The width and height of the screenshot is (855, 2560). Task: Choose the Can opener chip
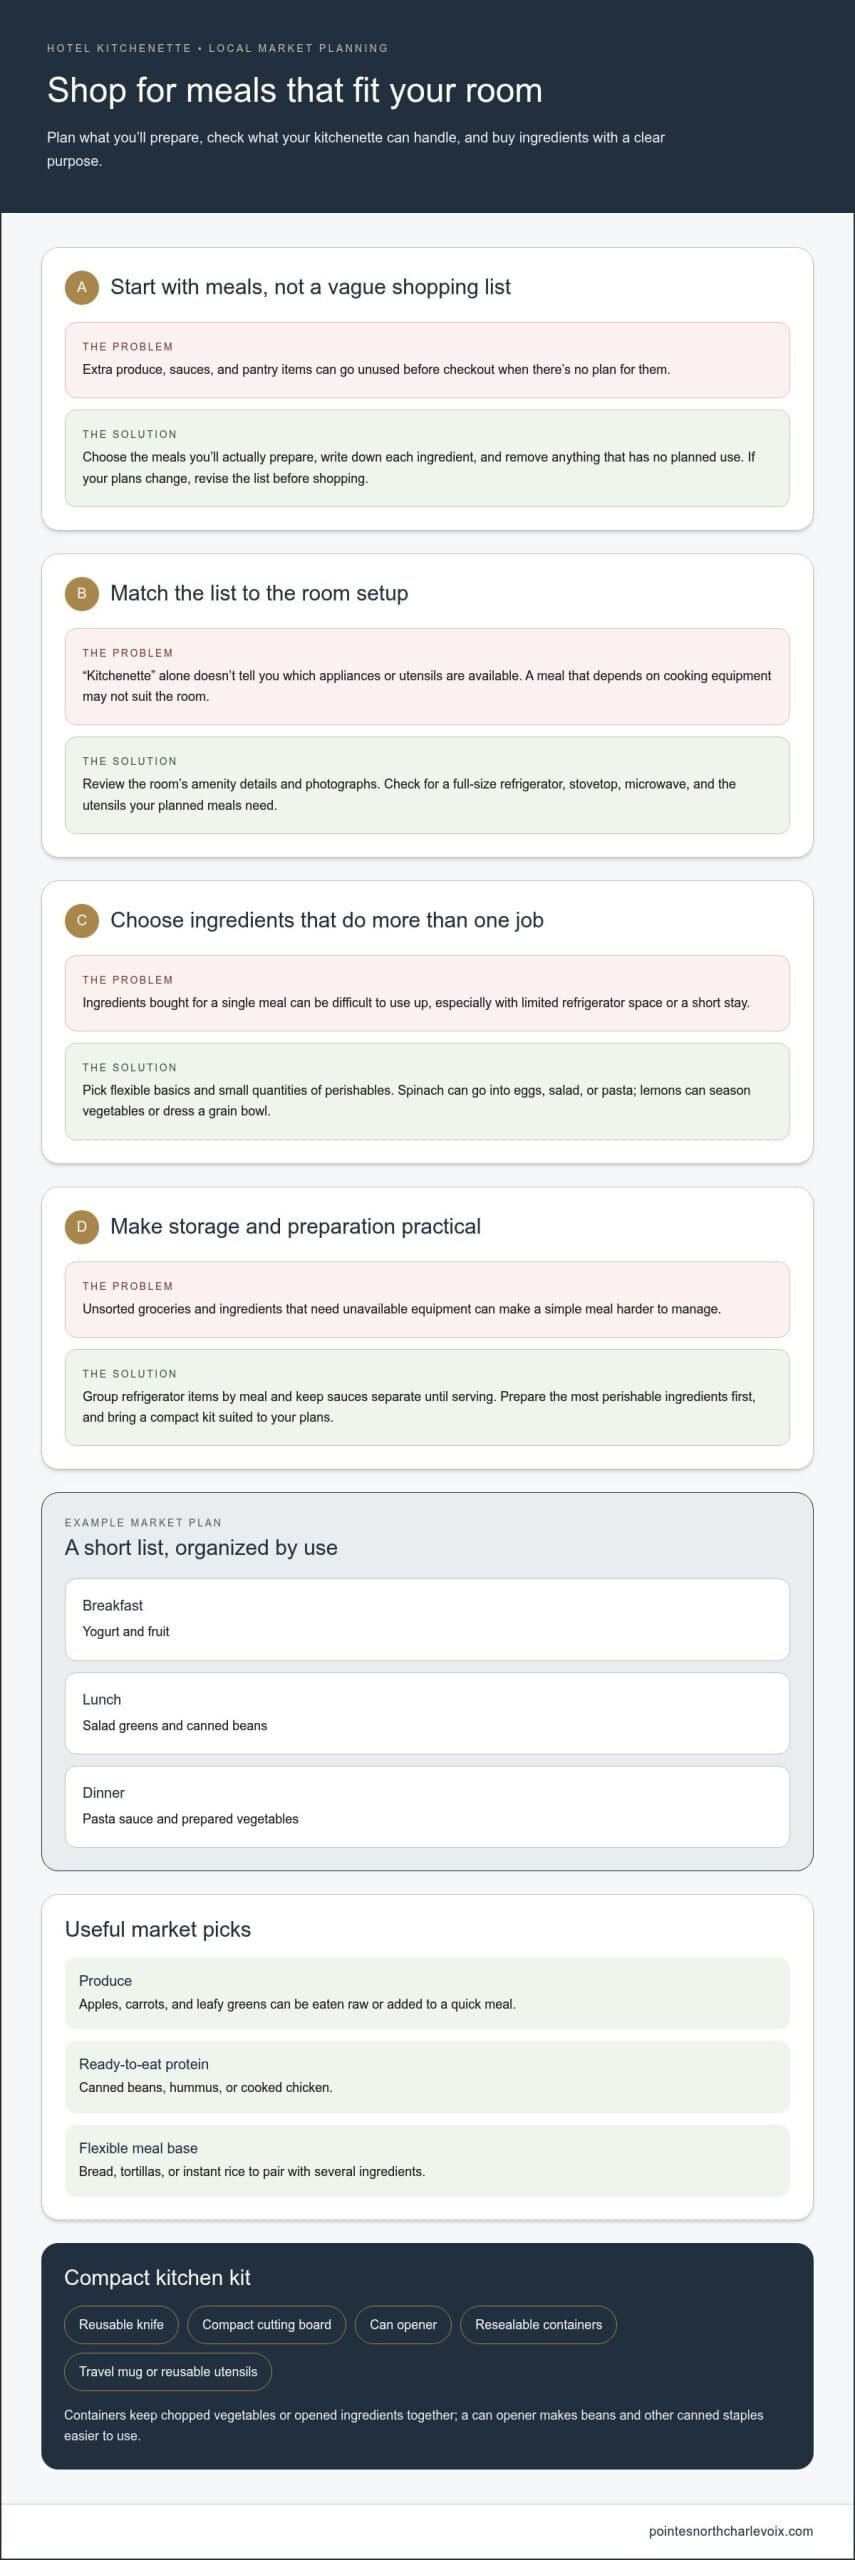point(403,2324)
